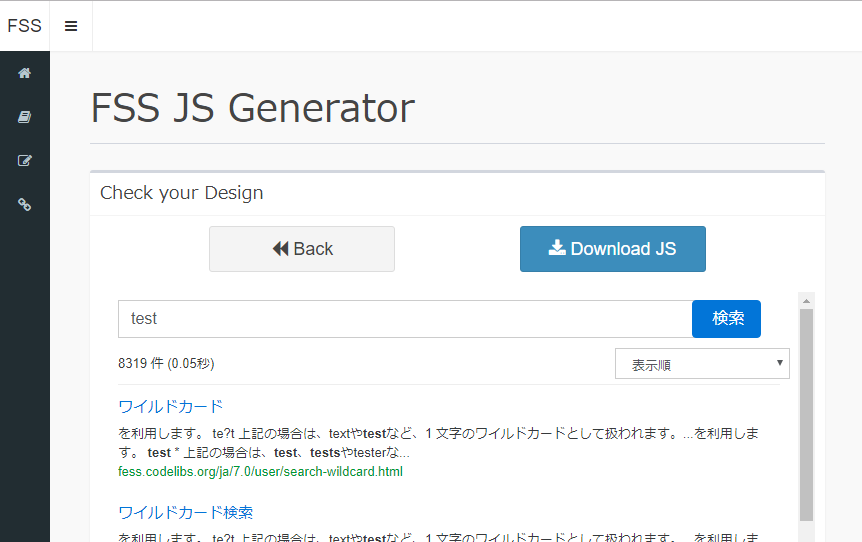Click the "Check your Design" panel header
The image size is (862, 542).
pyautogui.click(x=182, y=193)
